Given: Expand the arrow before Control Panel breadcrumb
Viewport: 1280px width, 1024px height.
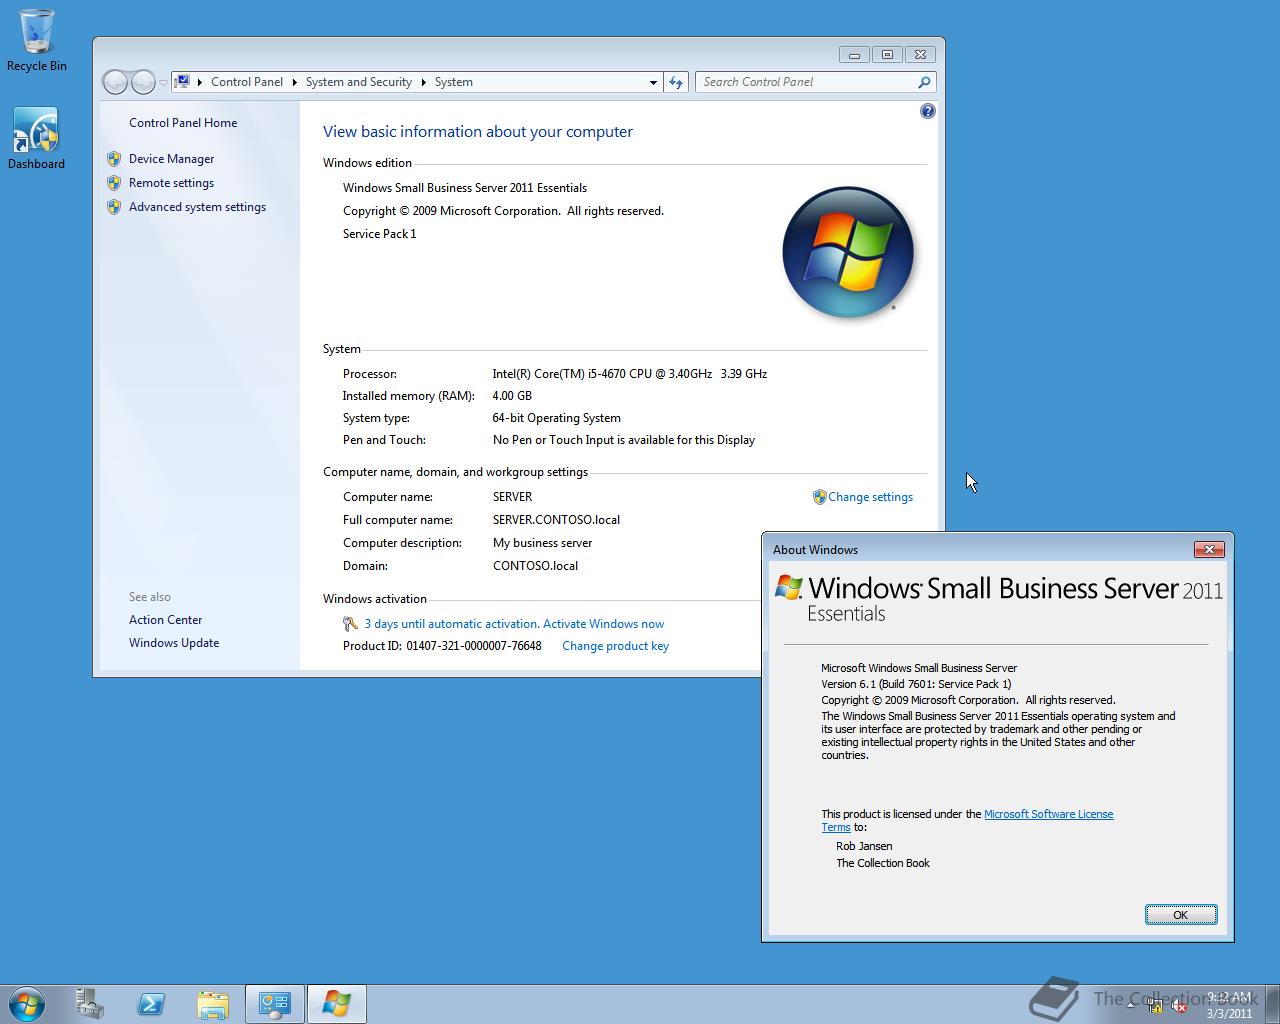Looking at the screenshot, I should click(x=200, y=82).
